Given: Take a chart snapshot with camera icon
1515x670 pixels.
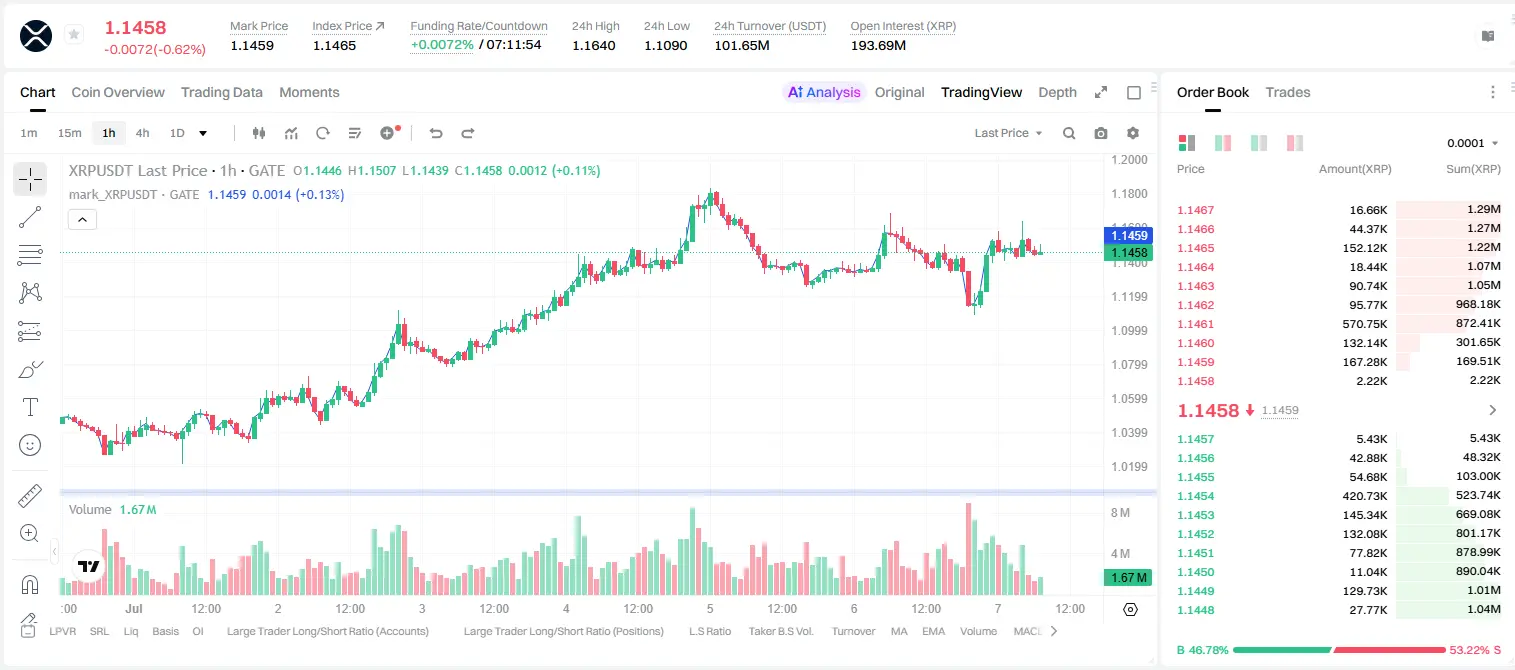Looking at the screenshot, I should pos(1101,133).
